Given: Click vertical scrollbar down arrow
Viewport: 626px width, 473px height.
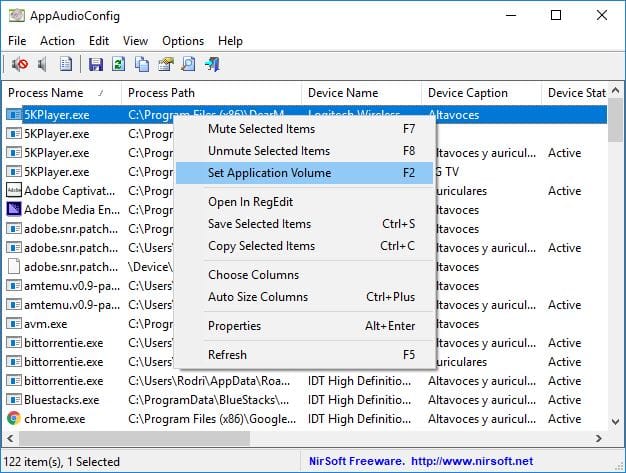Looking at the screenshot, I should click(x=616, y=422).
